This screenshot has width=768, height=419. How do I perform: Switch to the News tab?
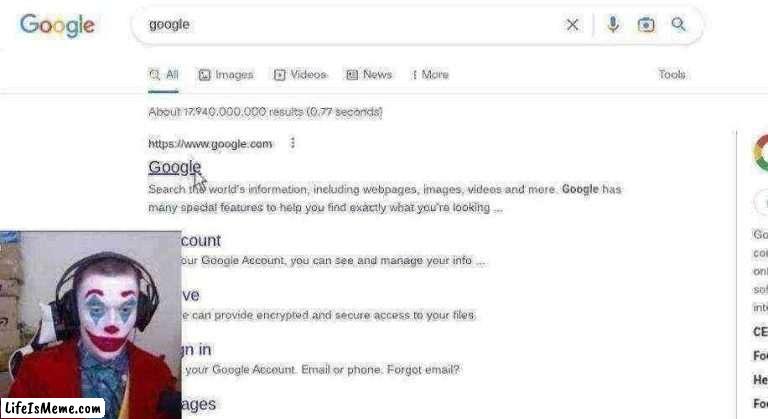(369, 74)
